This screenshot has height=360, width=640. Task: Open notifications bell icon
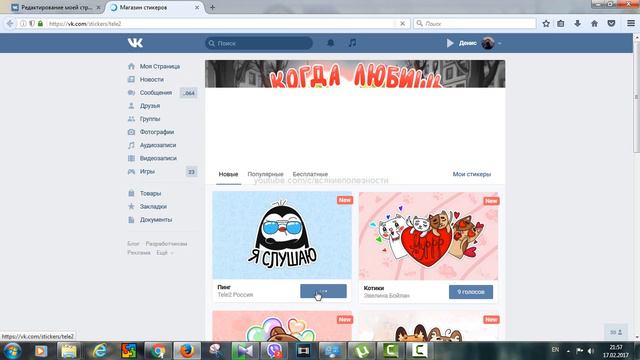pos(331,43)
